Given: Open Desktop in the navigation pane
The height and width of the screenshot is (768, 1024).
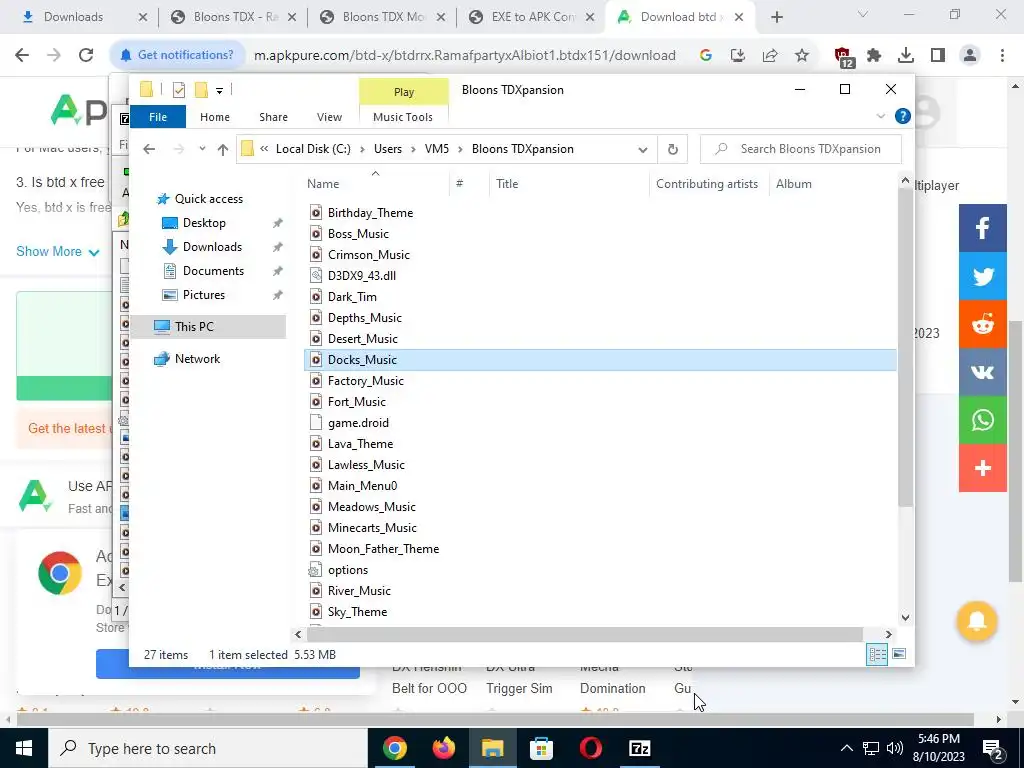Looking at the screenshot, I should click(x=204, y=223).
